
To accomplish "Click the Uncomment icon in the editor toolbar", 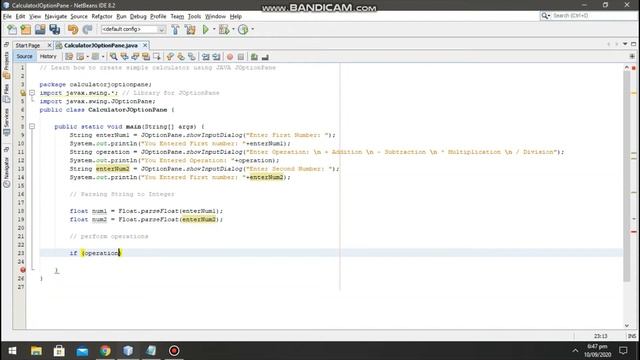I will pyautogui.click(x=265, y=57).
